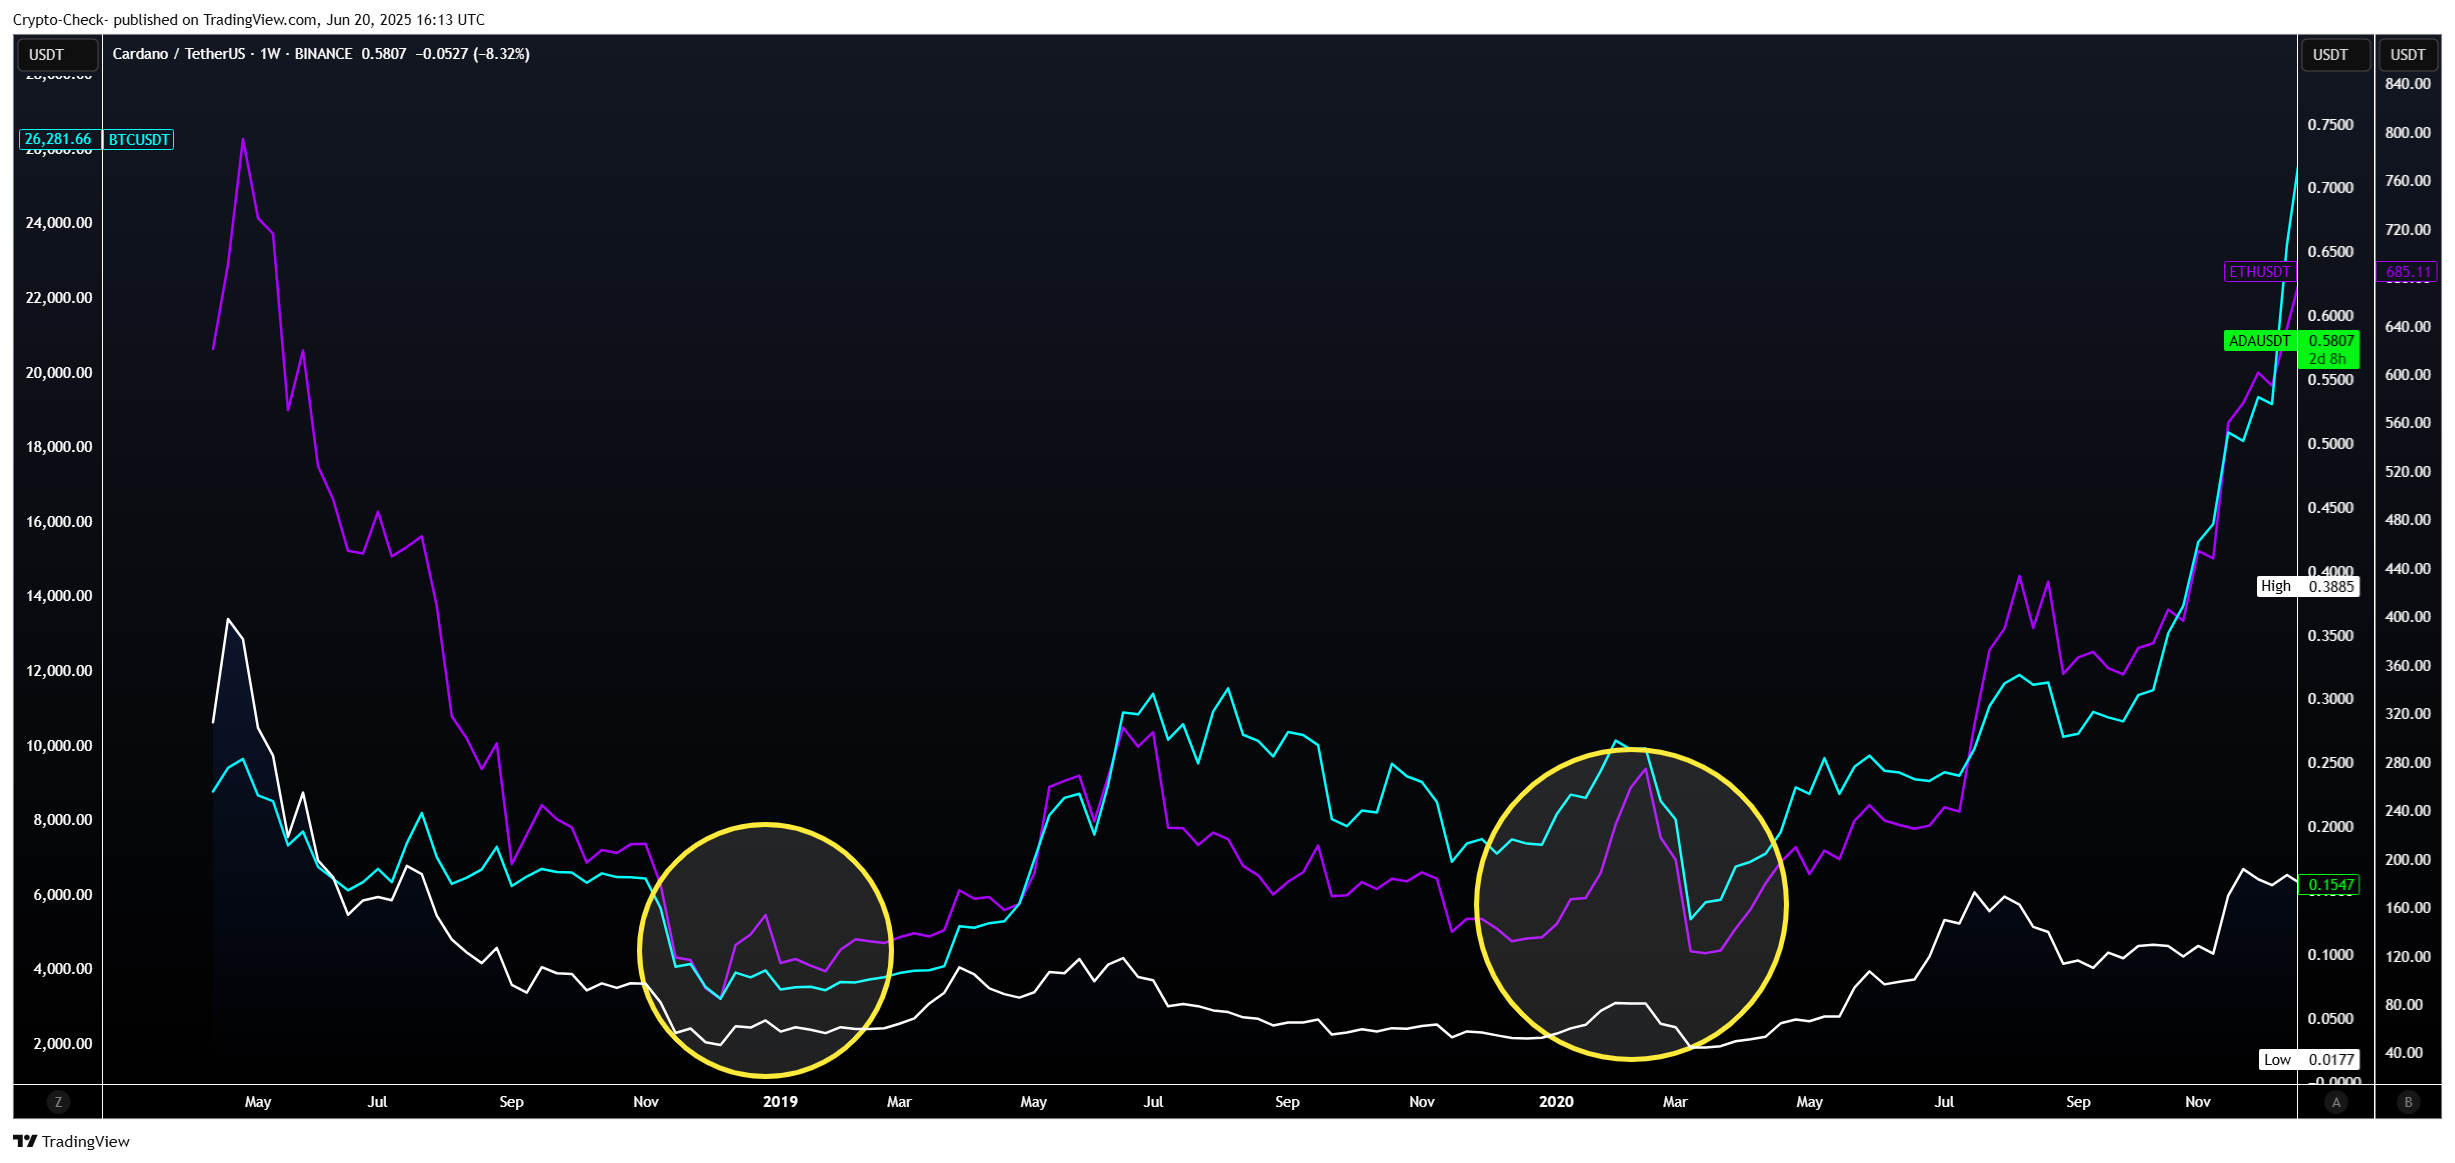Click the B scale button under ETH axis
The width and height of the screenshot is (2455, 1163).
click(2408, 1102)
